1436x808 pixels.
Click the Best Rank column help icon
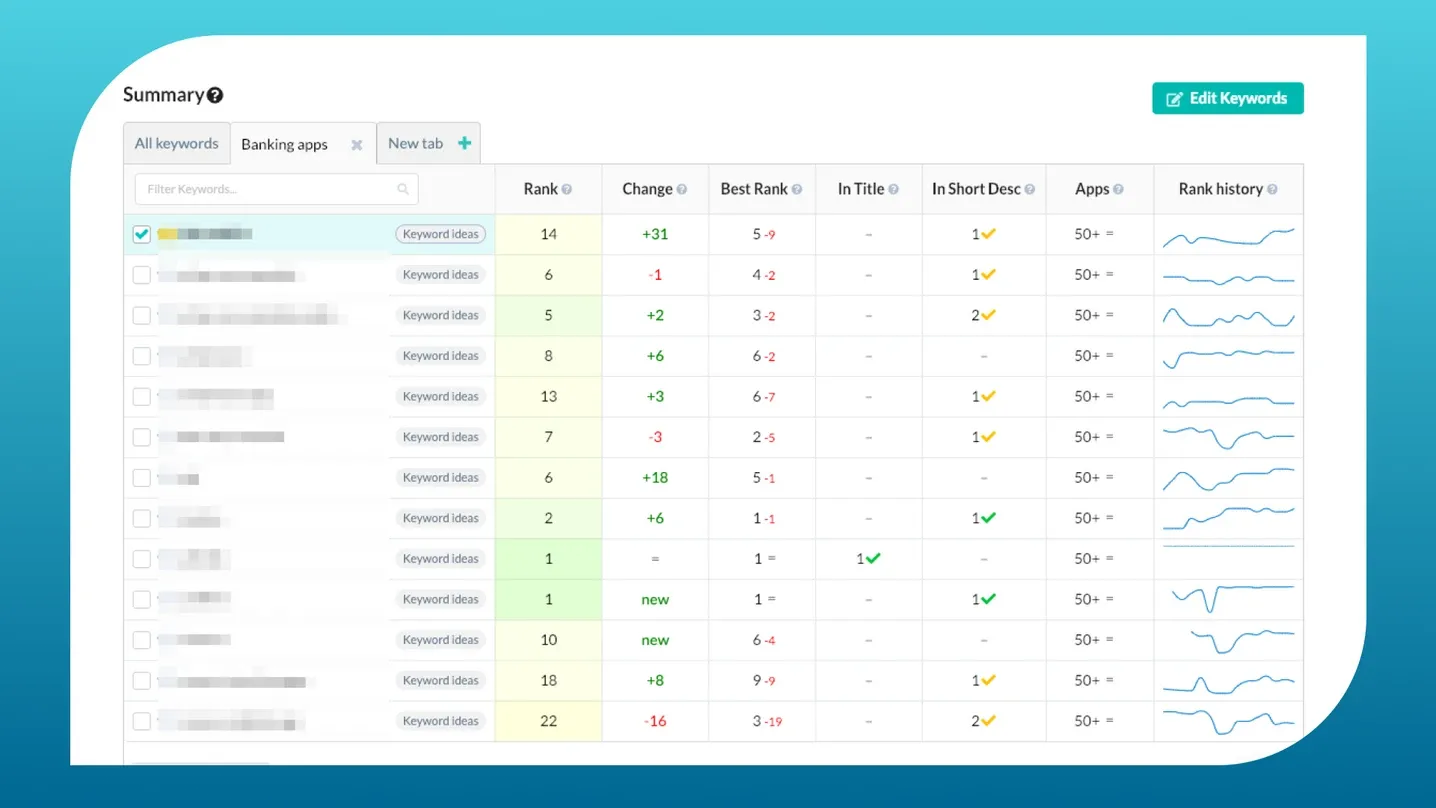(x=797, y=190)
